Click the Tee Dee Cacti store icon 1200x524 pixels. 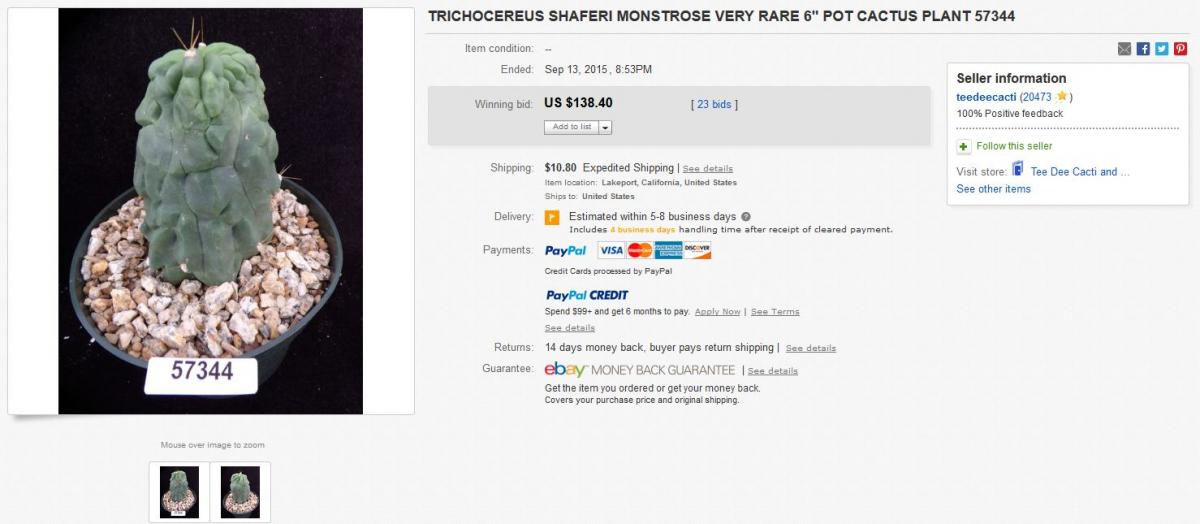click(x=1018, y=170)
